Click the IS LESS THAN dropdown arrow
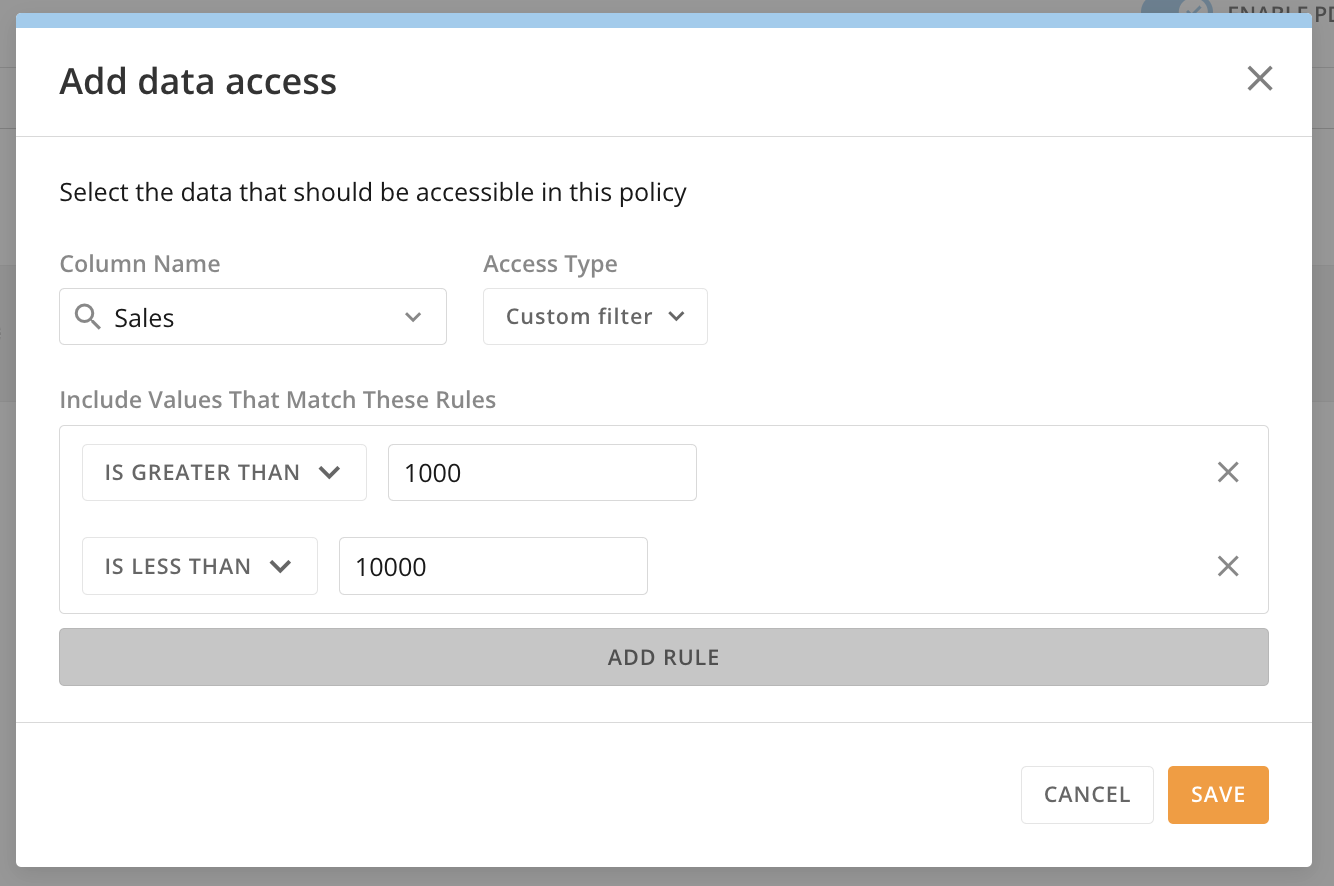The image size is (1334, 886). [x=281, y=566]
